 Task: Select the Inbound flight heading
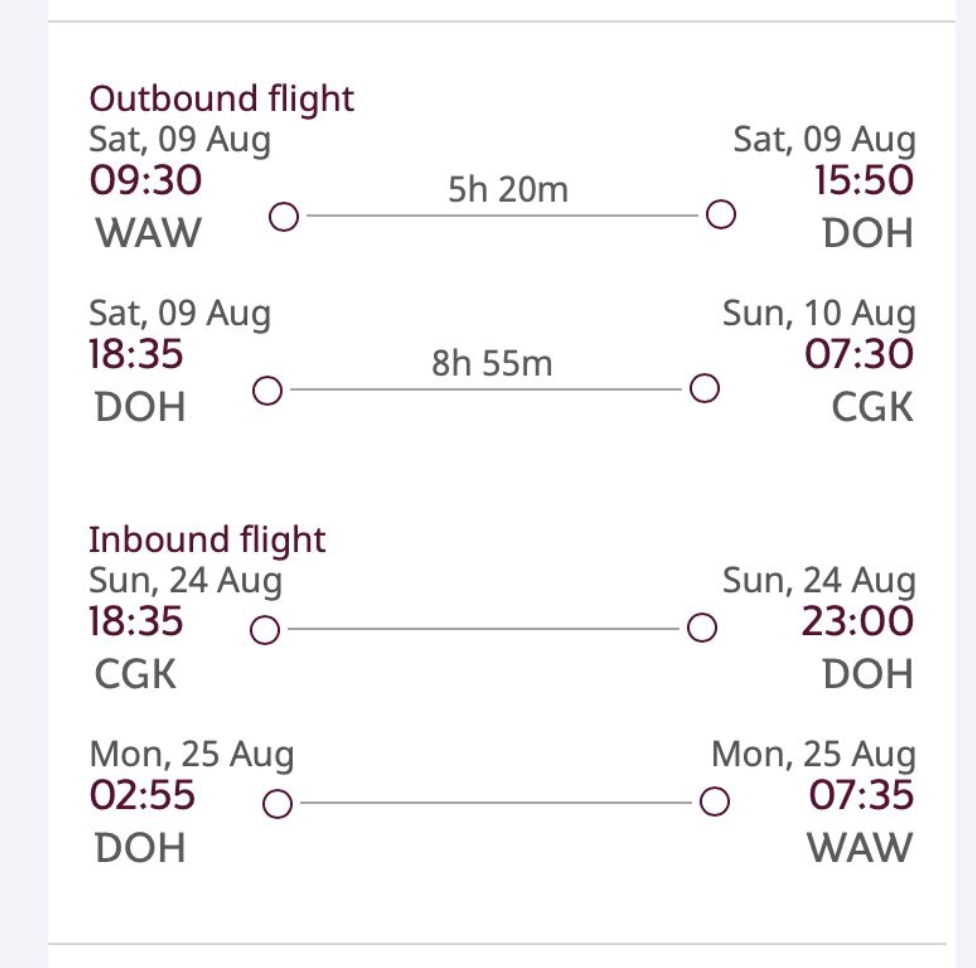pyautogui.click(x=207, y=540)
